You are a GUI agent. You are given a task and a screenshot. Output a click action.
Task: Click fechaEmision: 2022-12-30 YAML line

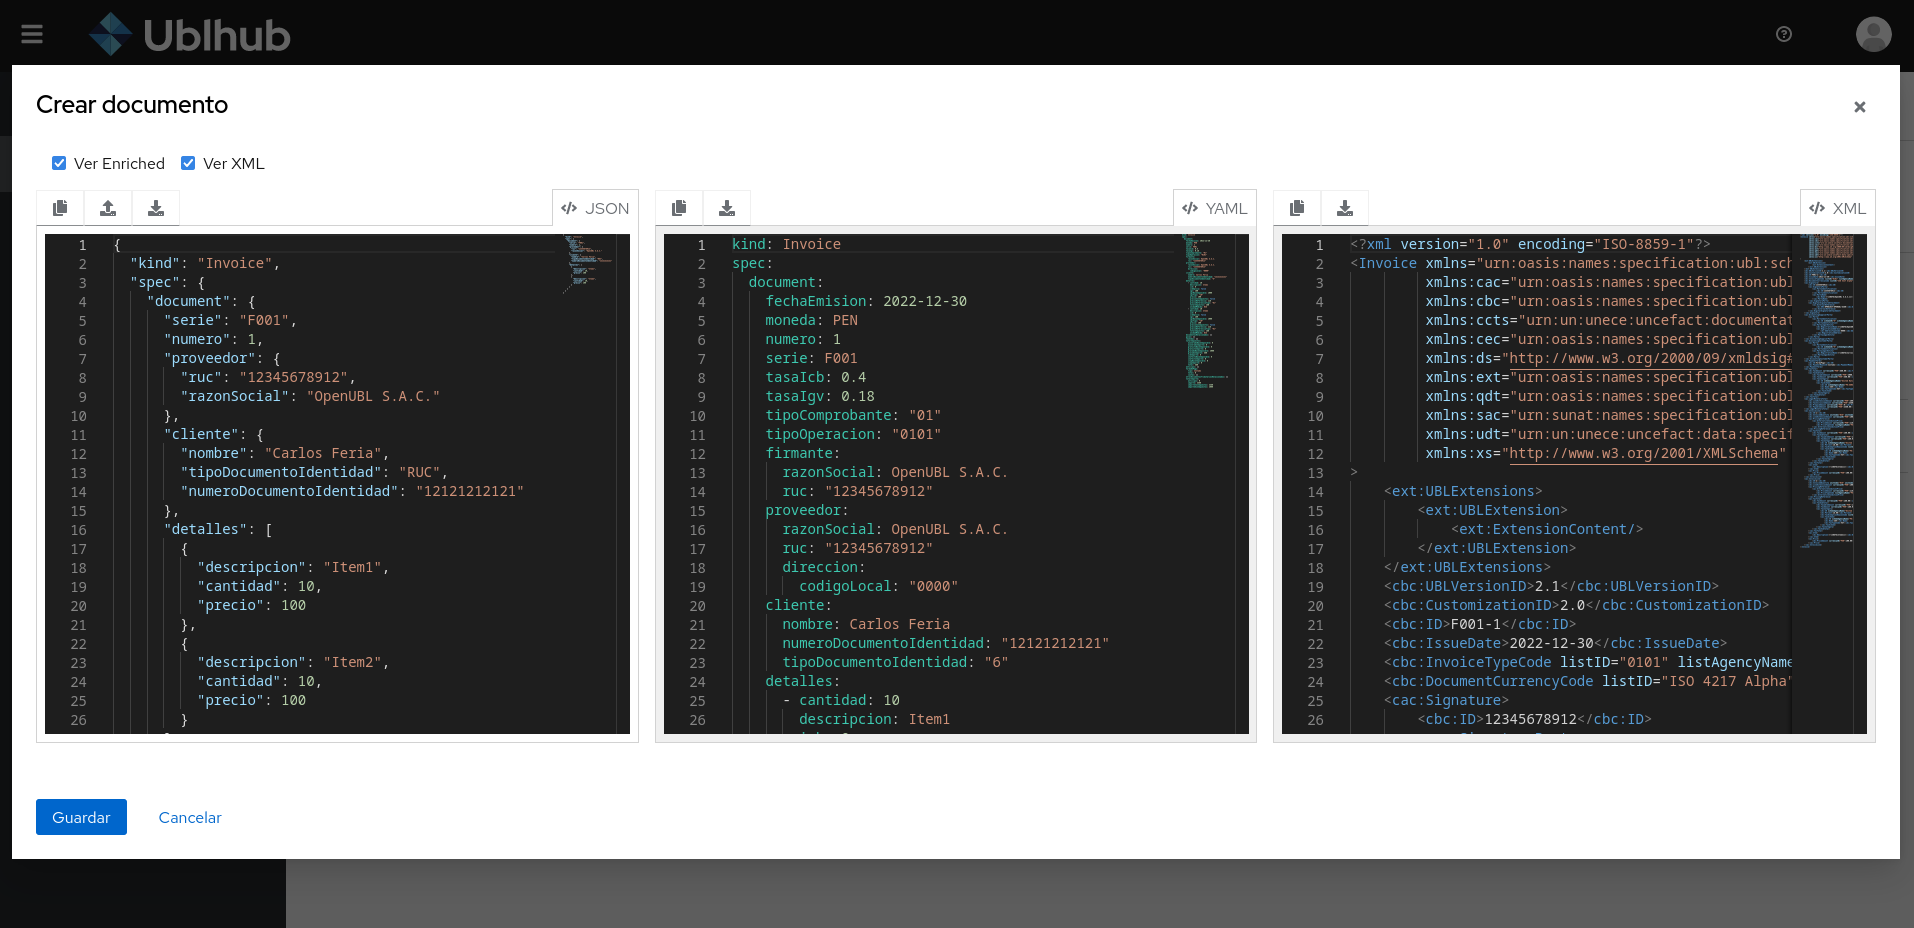(x=866, y=301)
